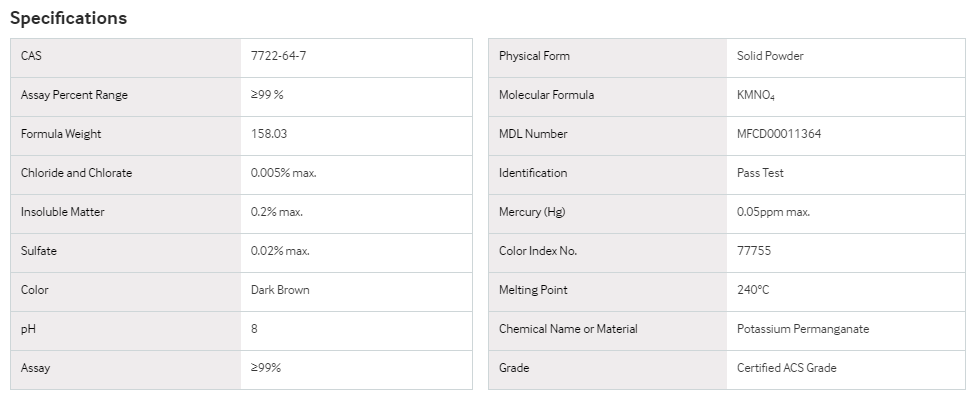Click the Assay ≥99% value cell
Screen dimensions: 972x396
[x=356, y=368]
